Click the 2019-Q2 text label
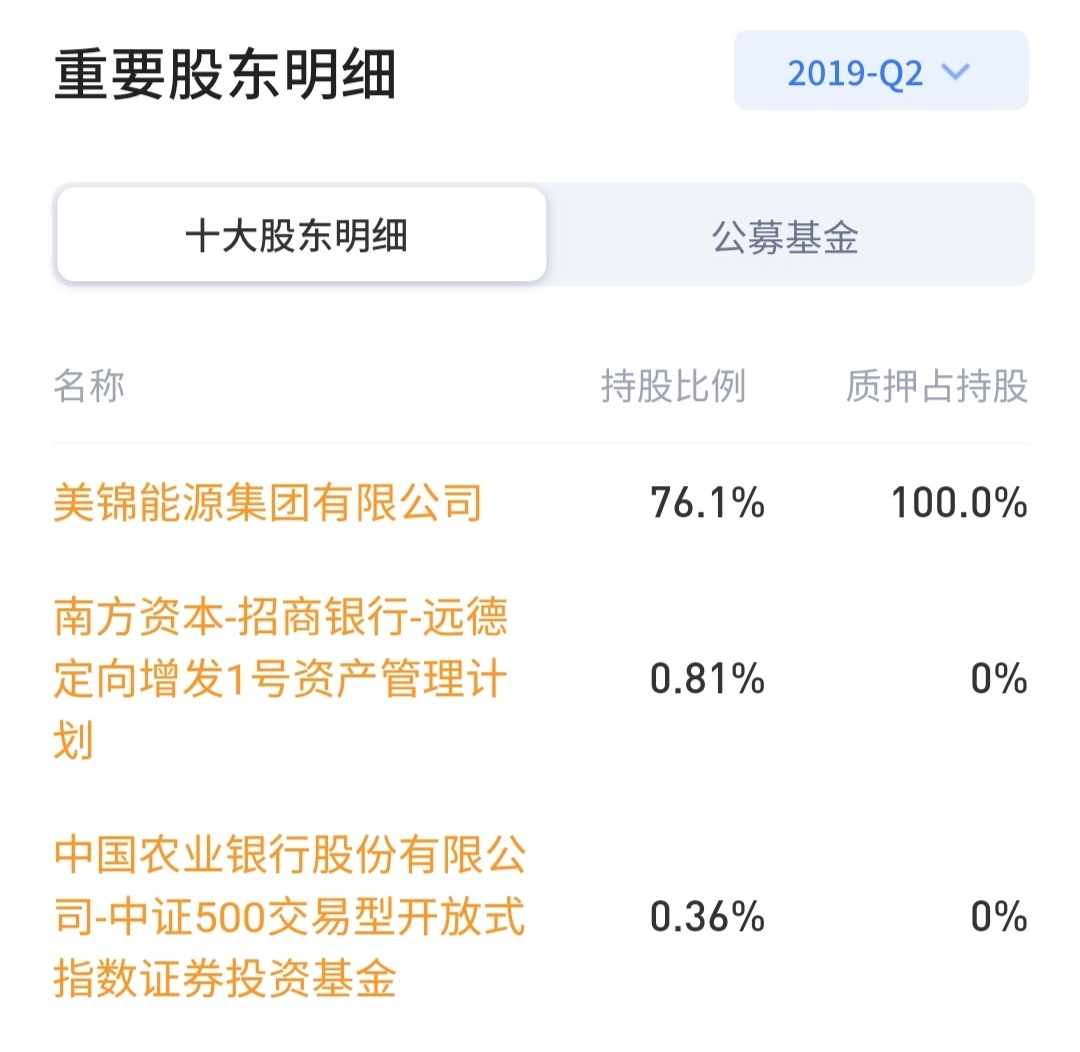 (855, 73)
